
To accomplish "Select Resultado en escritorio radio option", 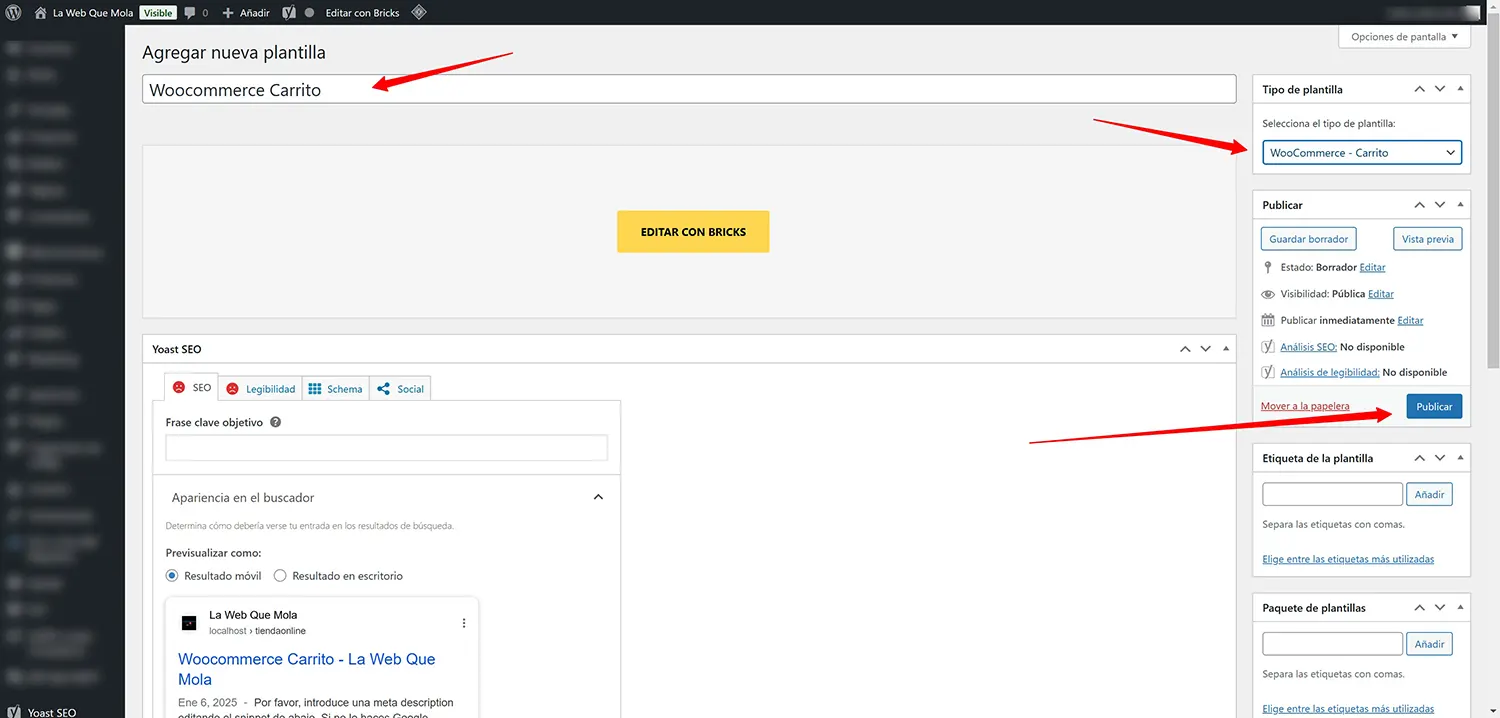I will [x=280, y=576].
